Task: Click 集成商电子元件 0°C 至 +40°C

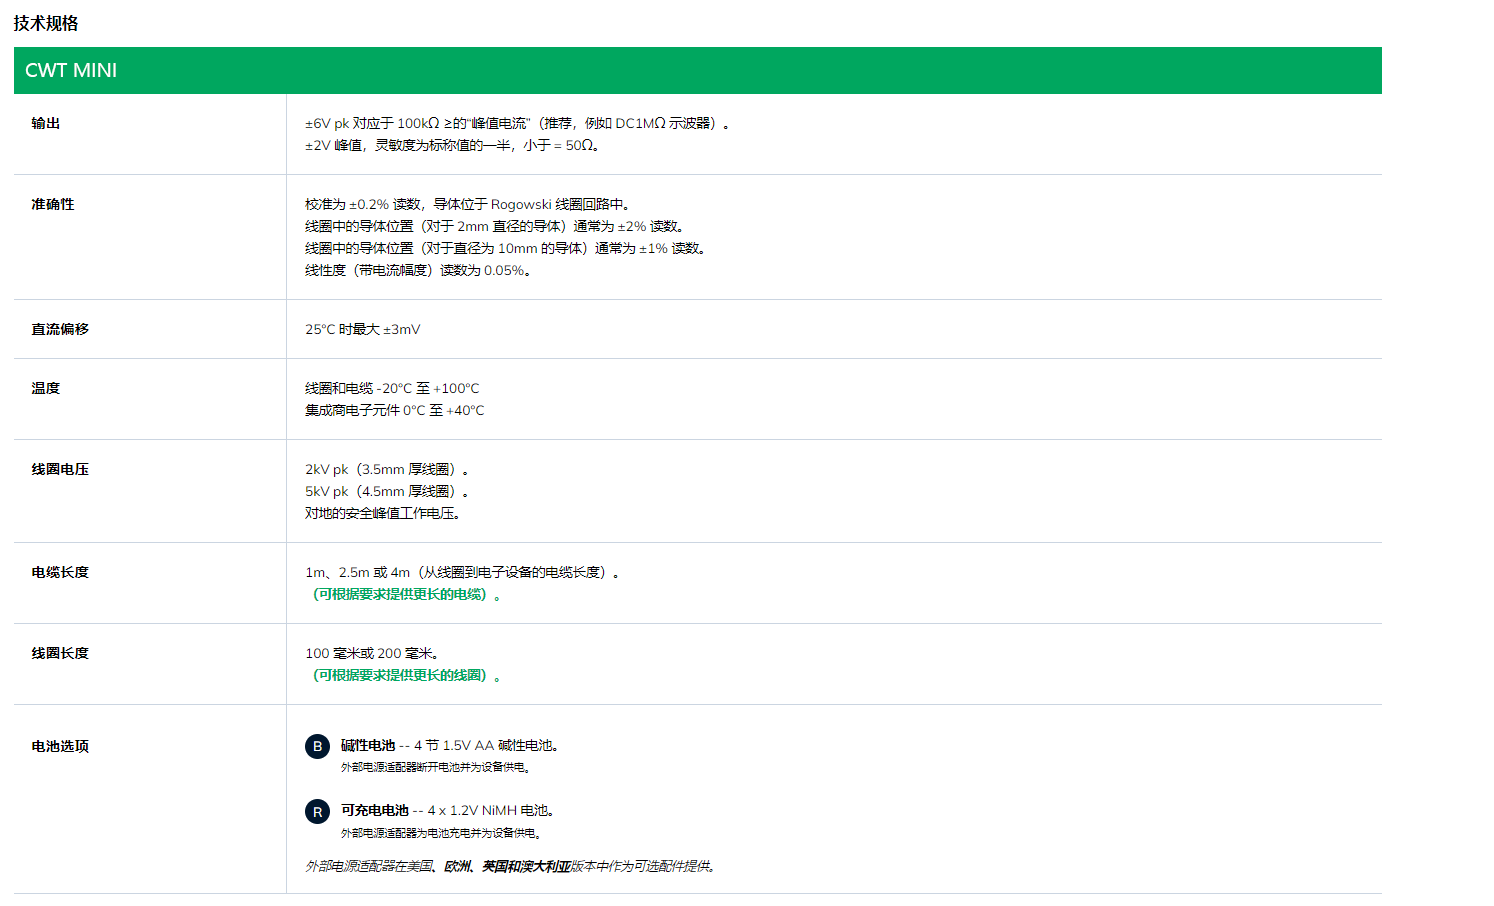Action: (395, 410)
